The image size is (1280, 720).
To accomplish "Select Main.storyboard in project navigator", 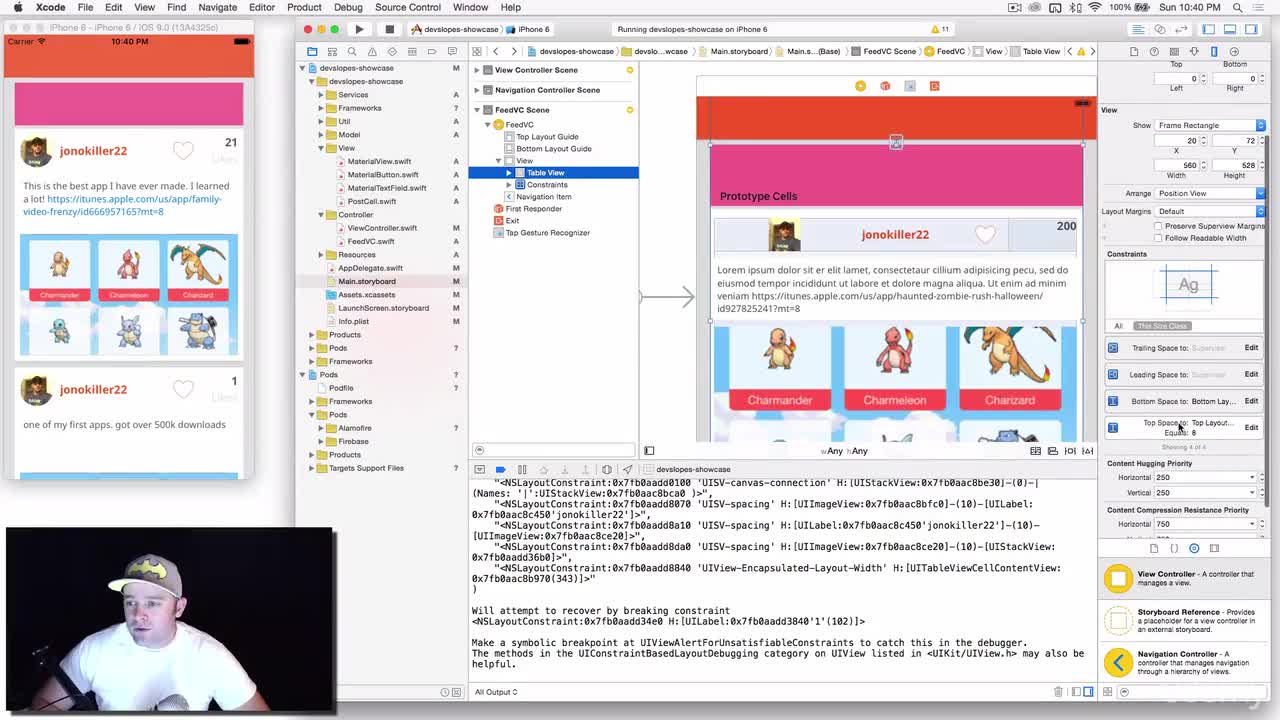I will [x=367, y=281].
